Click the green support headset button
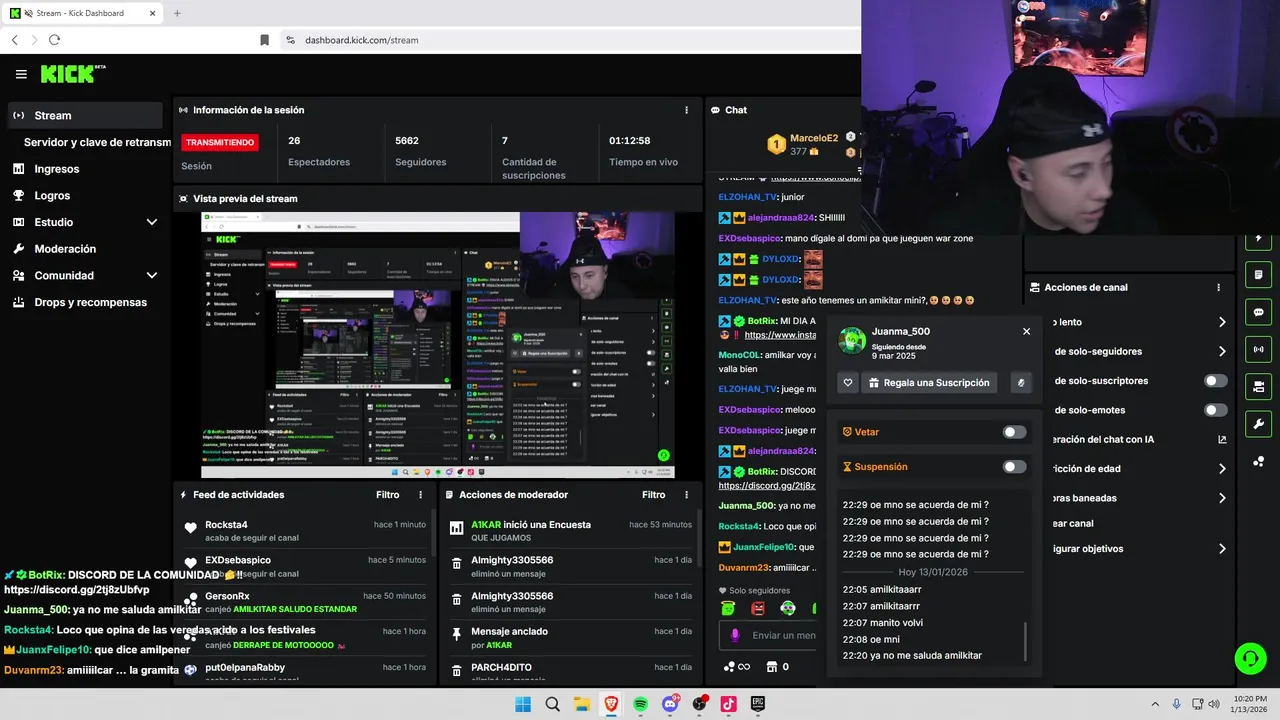Image resolution: width=1280 pixels, height=720 pixels. [x=1250, y=658]
